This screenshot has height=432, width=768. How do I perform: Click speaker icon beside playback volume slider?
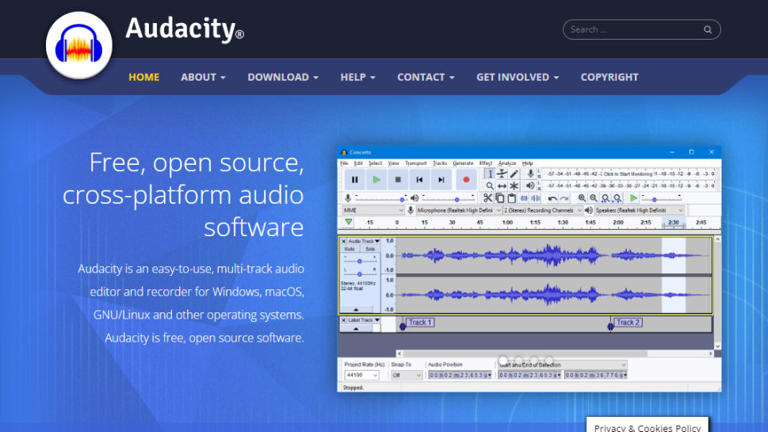414,198
